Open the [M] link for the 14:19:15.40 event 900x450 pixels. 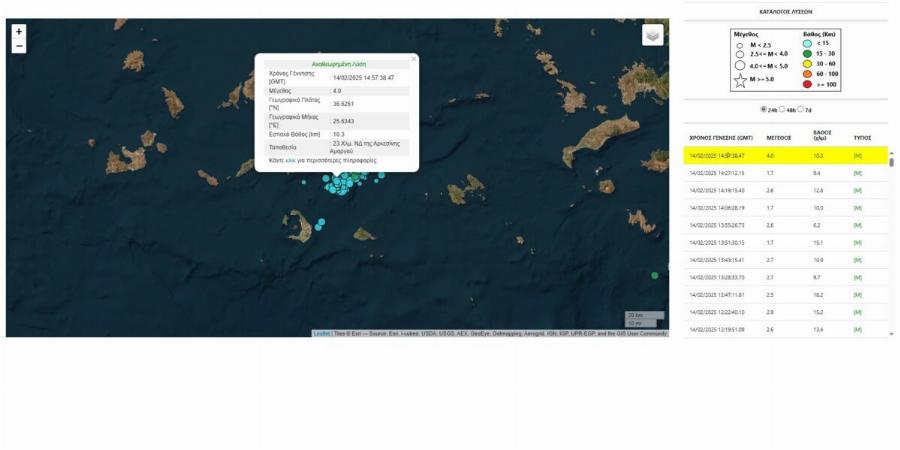pos(858,191)
